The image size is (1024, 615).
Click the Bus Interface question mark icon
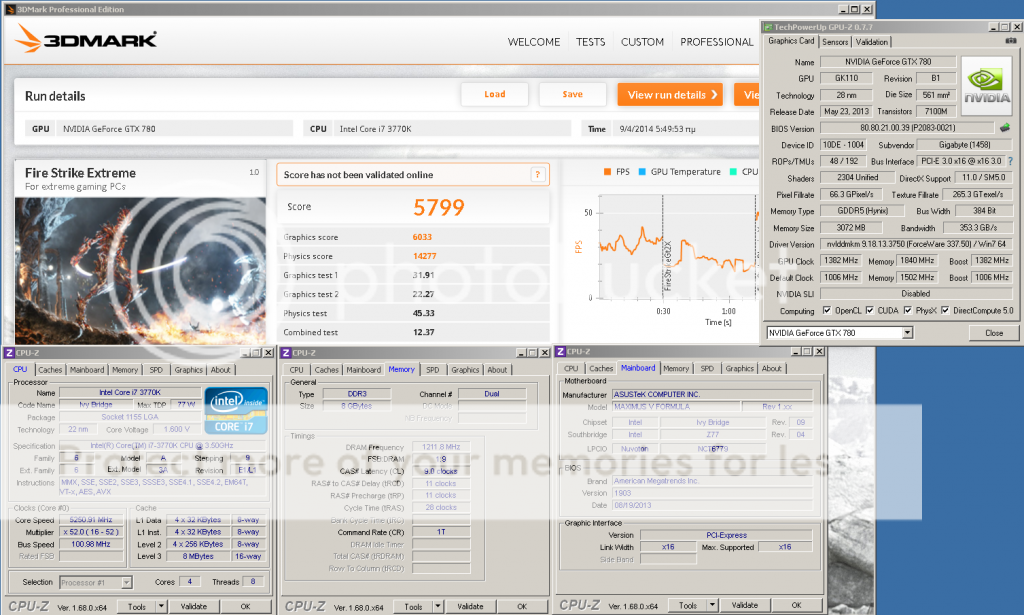click(1010, 161)
